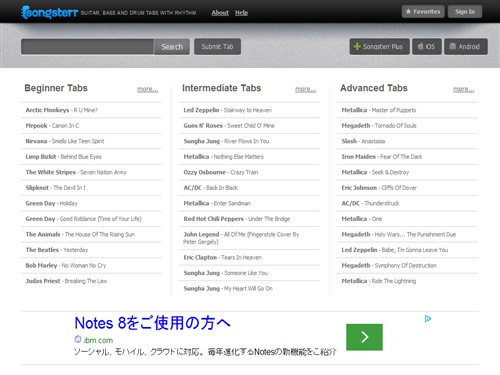This screenshot has height=375, width=500.
Task: Expand more Beginner Tabs
Action: (x=148, y=89)
